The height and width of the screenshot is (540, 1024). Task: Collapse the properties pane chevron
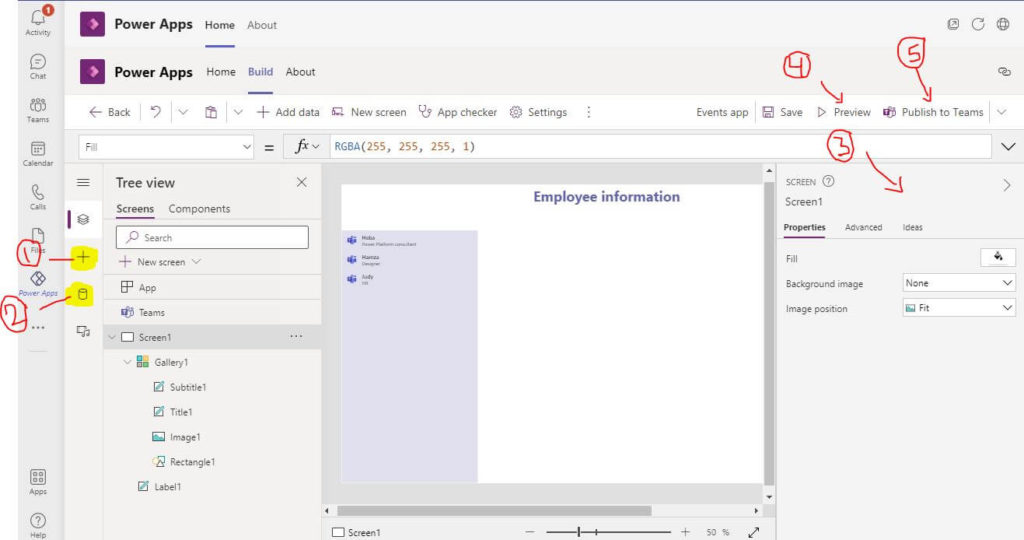(x=1006, y=185)
